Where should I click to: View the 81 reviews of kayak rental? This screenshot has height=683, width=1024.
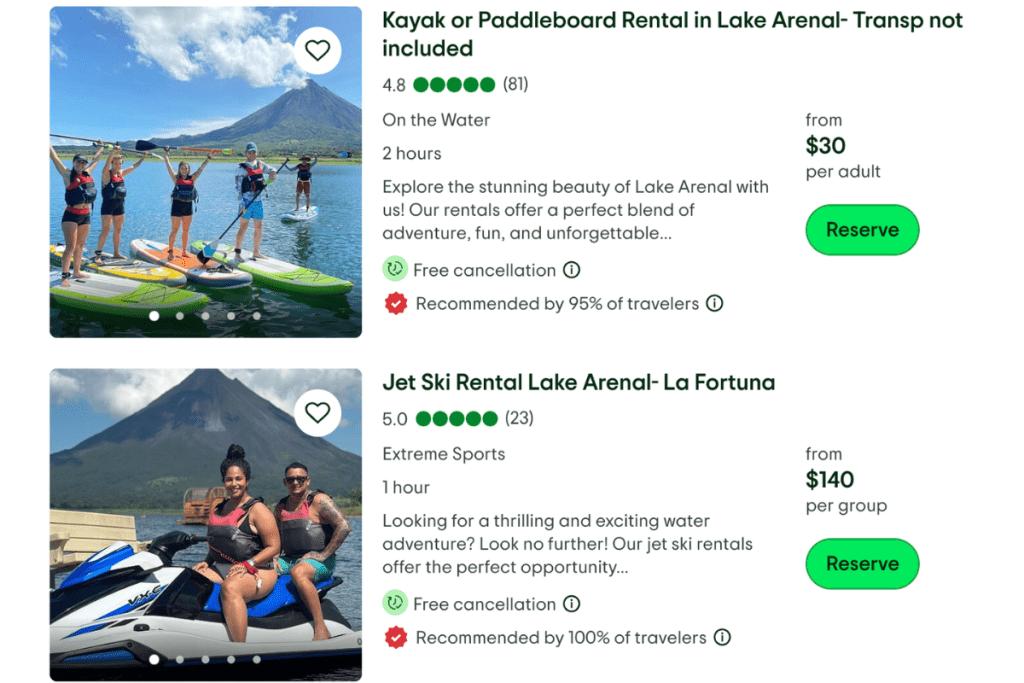coord(515,84)
